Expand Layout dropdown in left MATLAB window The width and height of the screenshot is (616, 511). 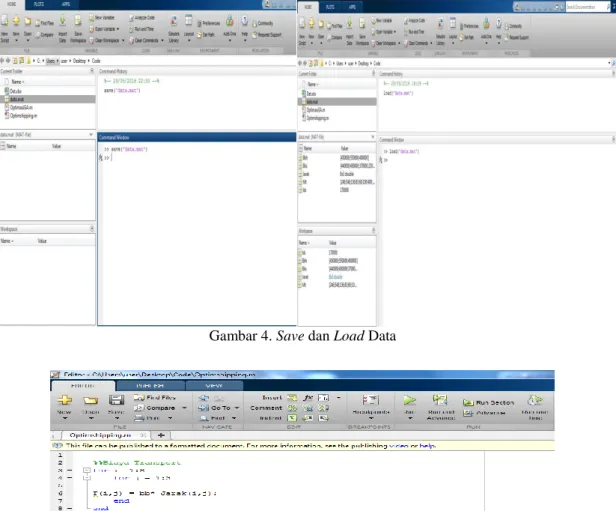click(189, 40)
